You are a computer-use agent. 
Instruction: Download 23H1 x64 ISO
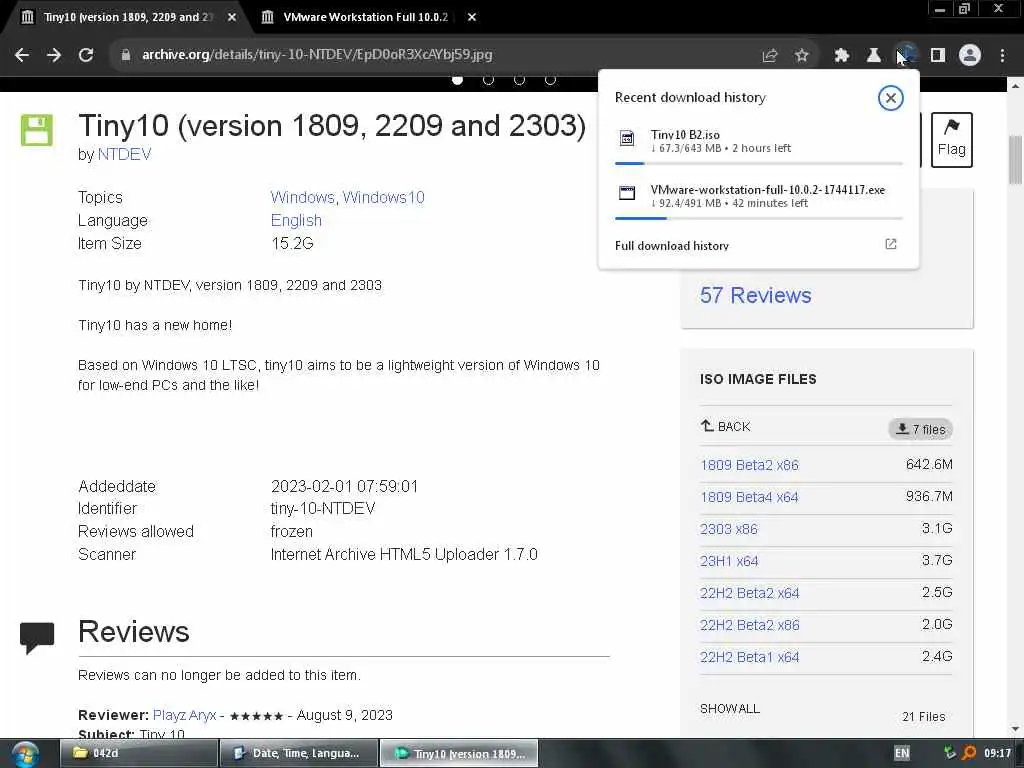point(729,561)
